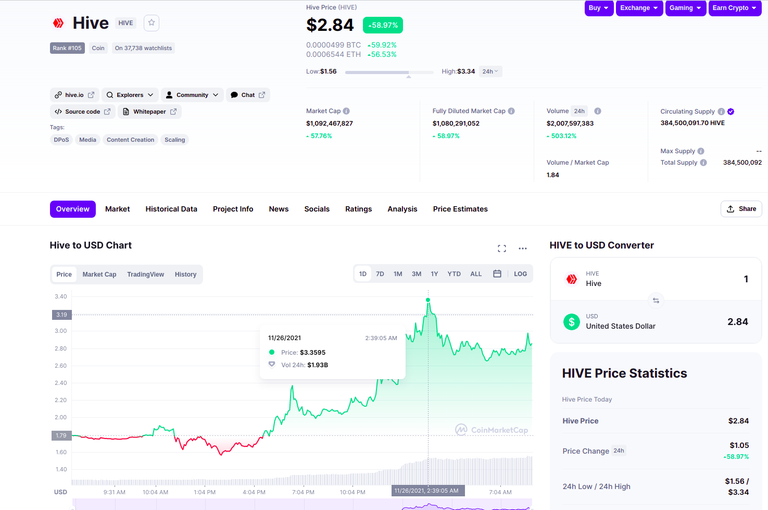
Task: Click Market Cap info icon
Action: coord(346,111)
